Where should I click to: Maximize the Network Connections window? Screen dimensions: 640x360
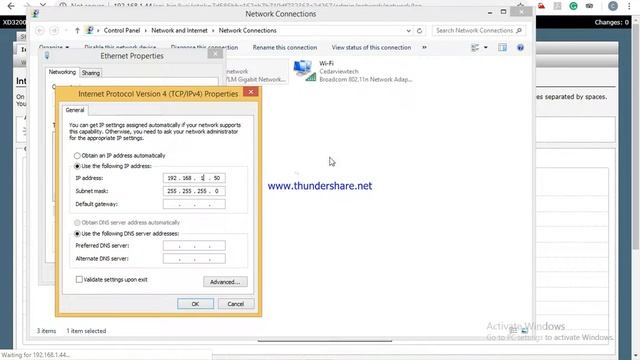[503, 12]
